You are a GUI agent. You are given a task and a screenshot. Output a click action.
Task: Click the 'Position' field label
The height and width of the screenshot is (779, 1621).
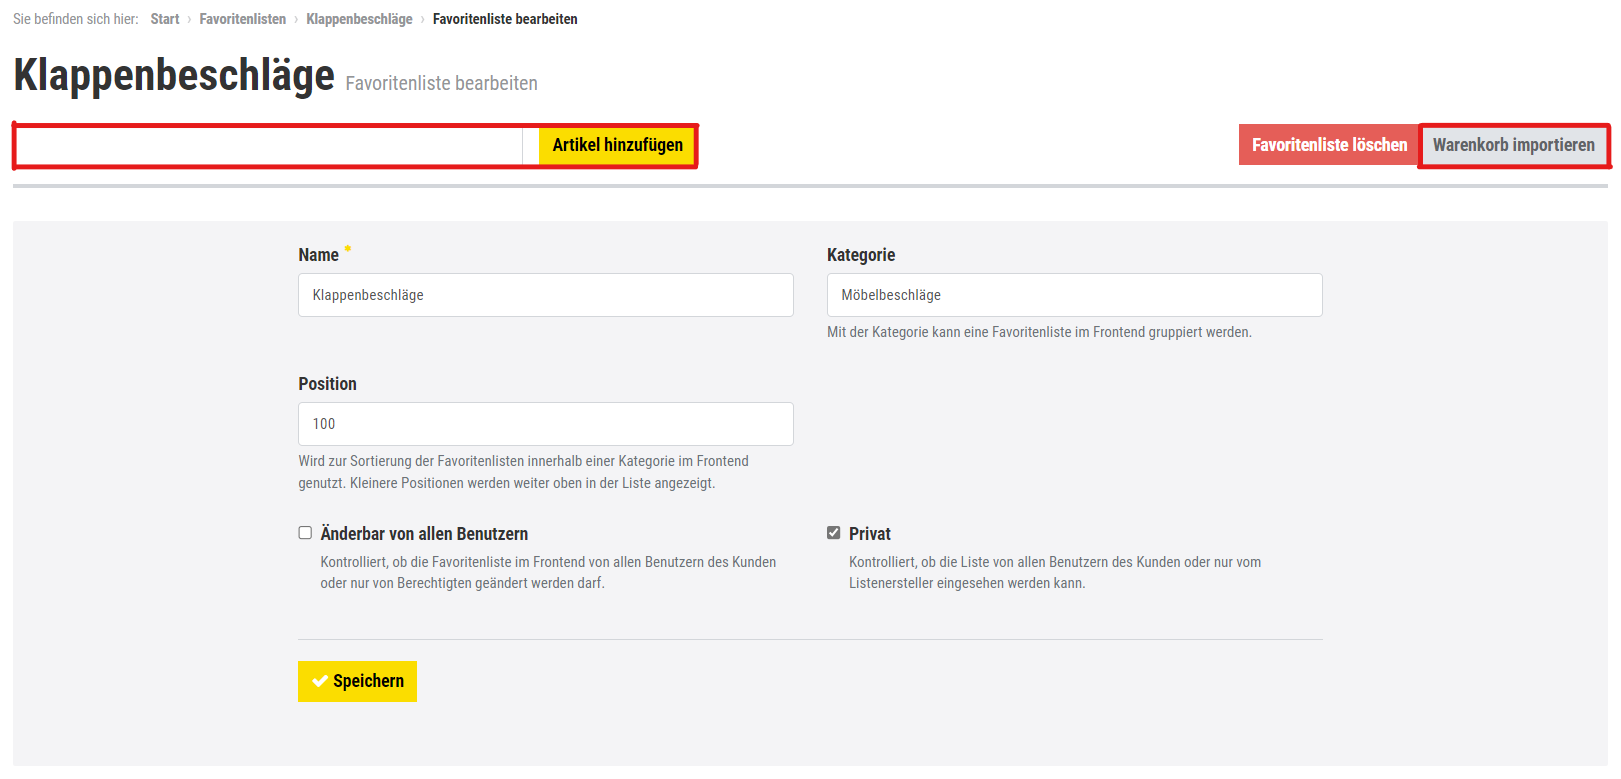click(327, 384)
